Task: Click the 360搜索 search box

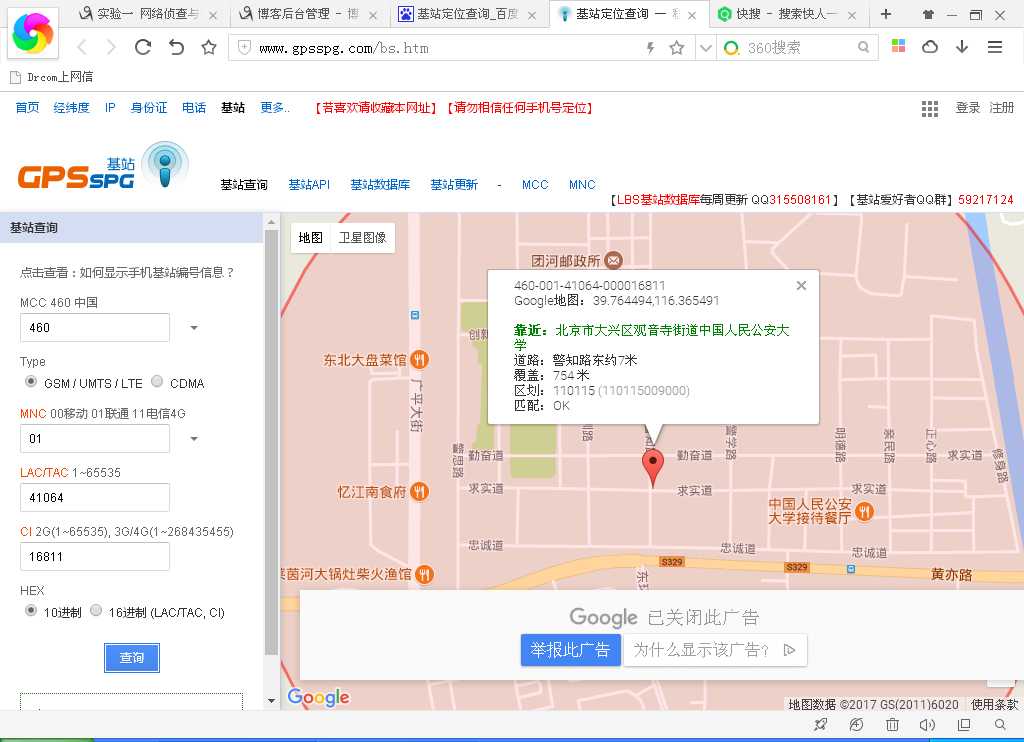Action: tap(799, 48)
